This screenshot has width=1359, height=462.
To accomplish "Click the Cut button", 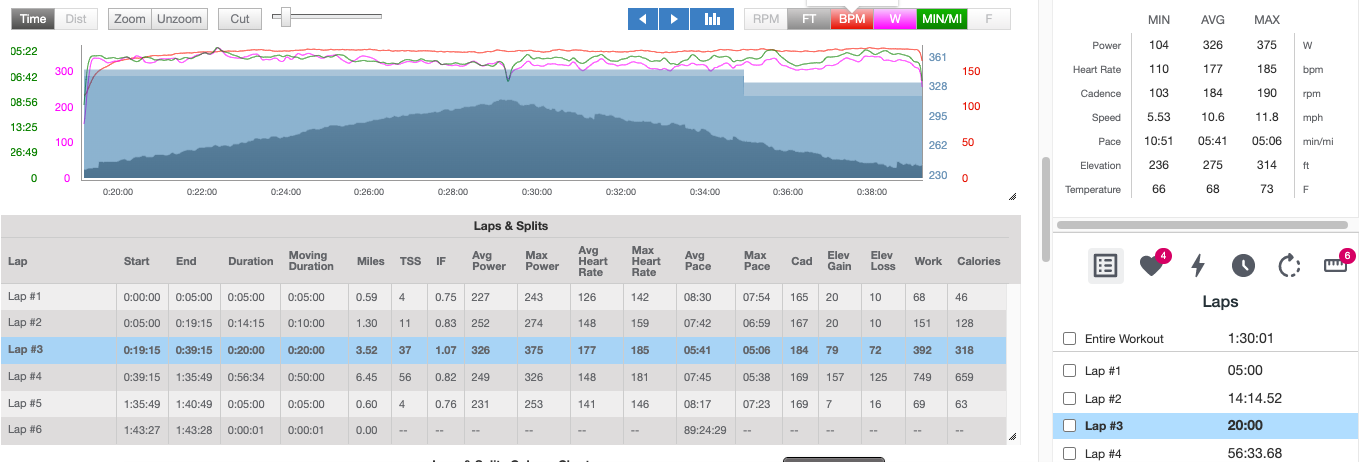I will [240, 19].
